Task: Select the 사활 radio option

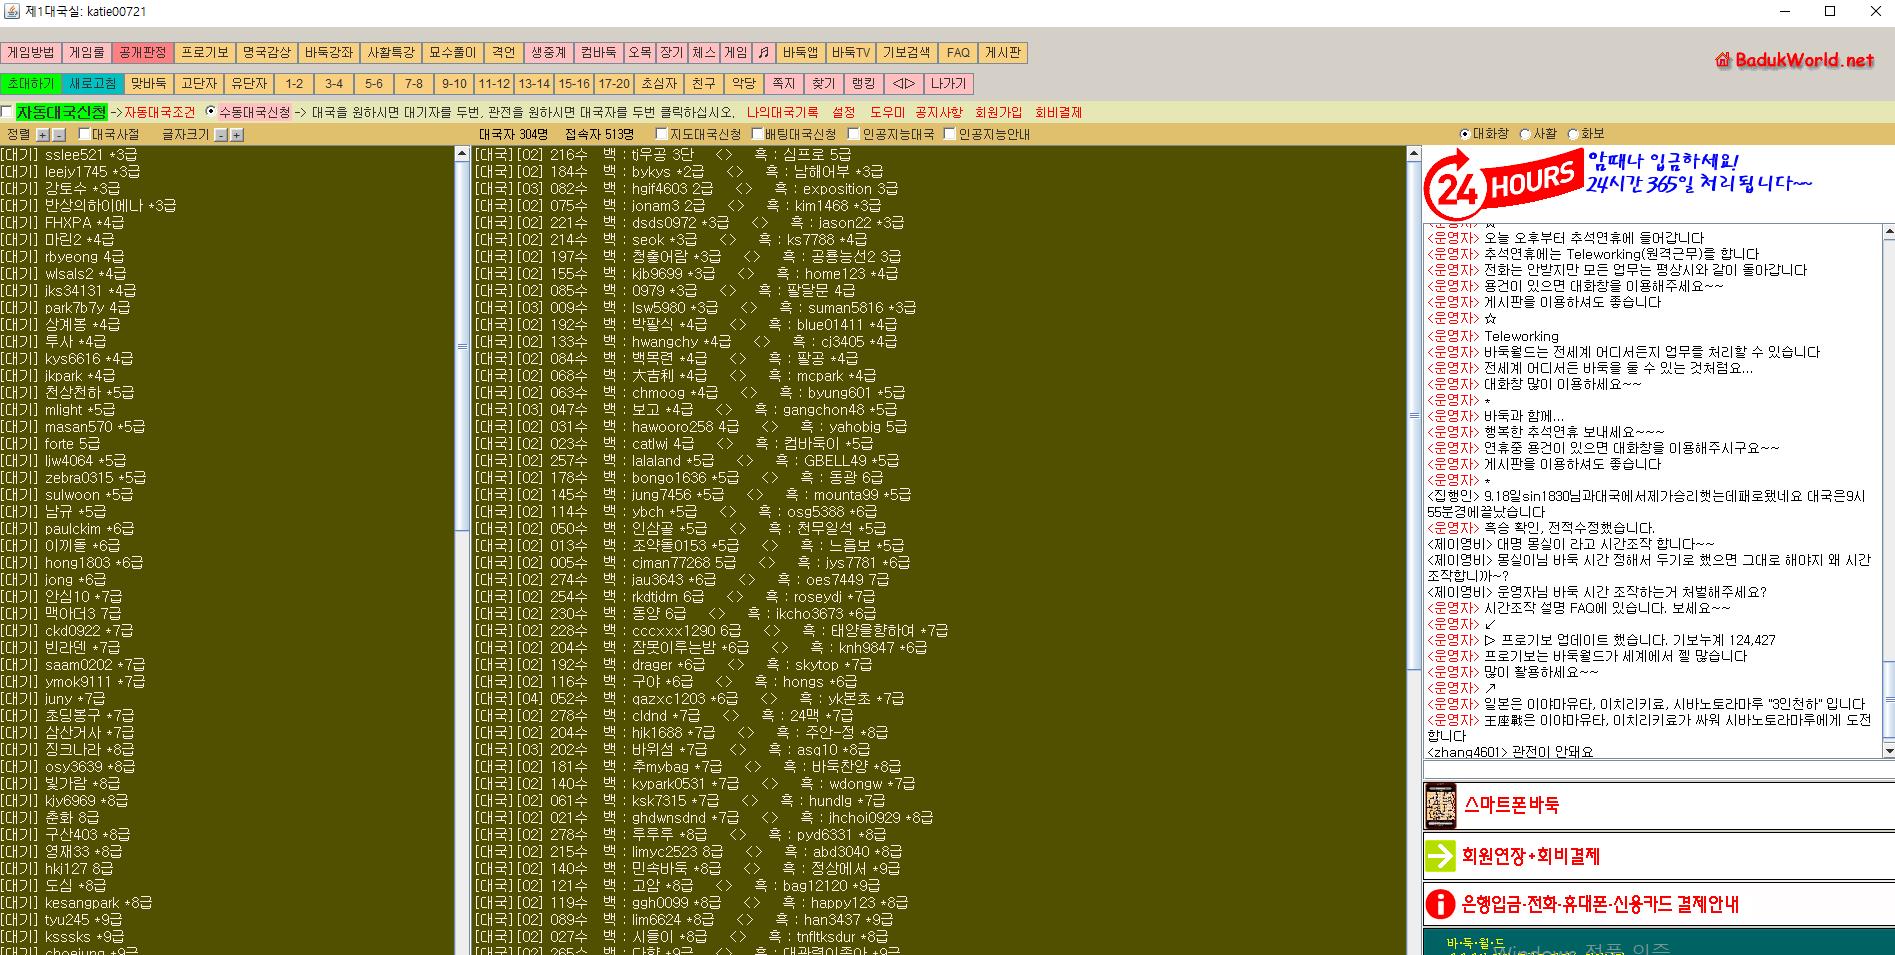Action: (x=1525, y=134)
